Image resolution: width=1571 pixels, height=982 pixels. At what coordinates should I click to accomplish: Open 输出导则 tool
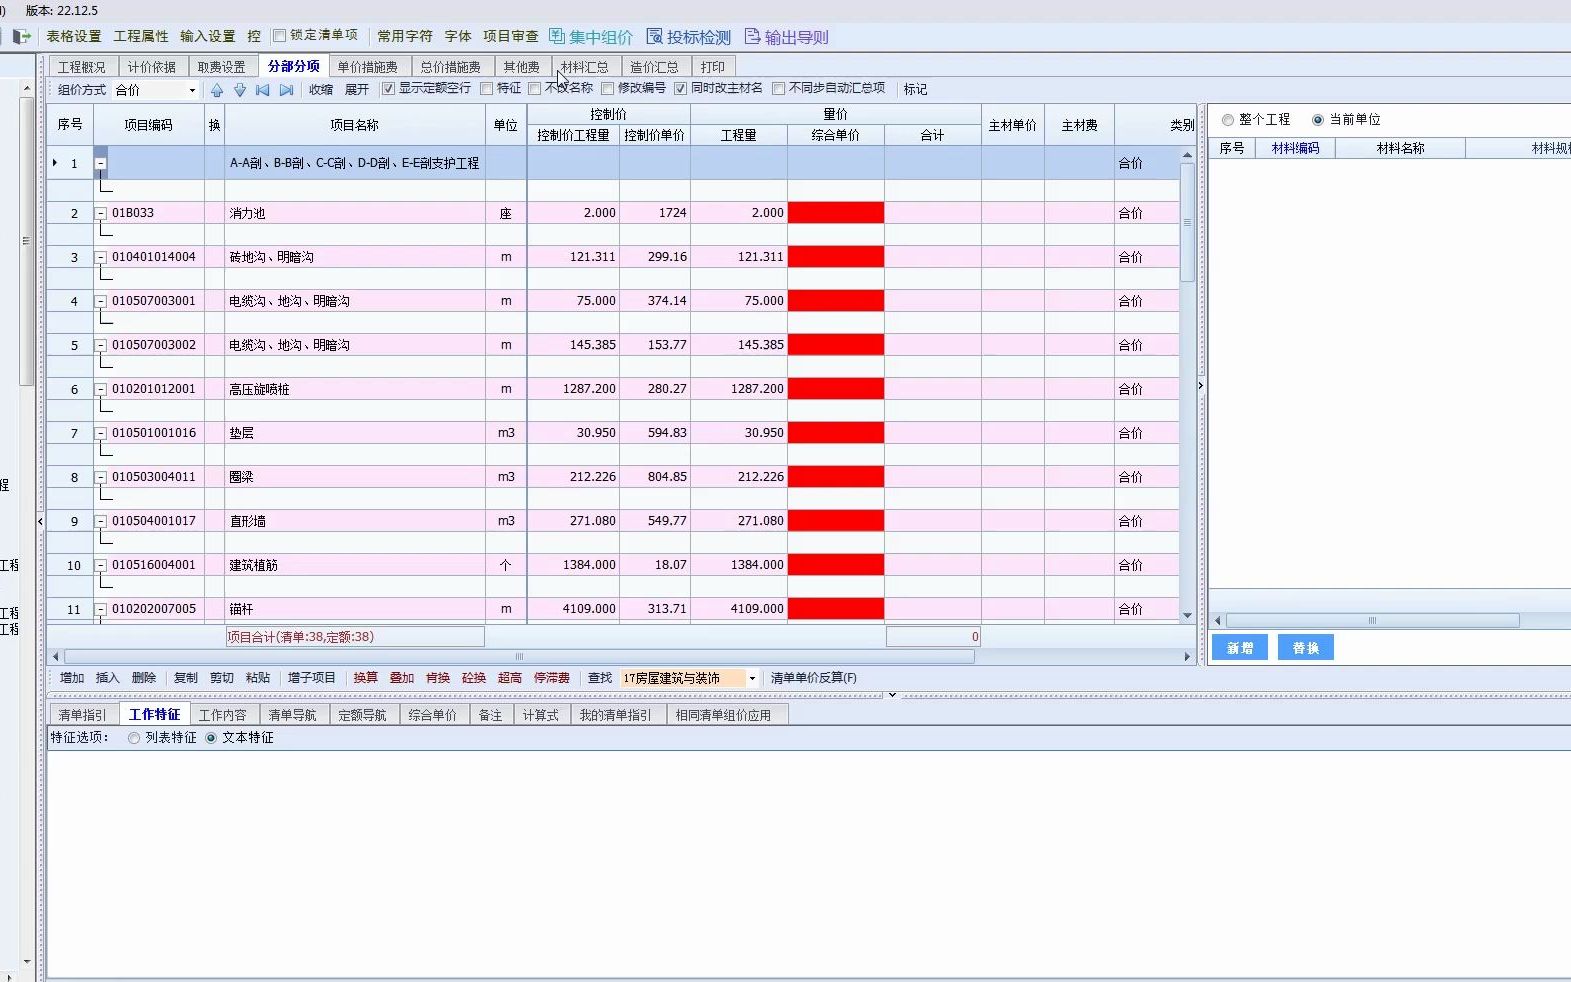(787, 37)
